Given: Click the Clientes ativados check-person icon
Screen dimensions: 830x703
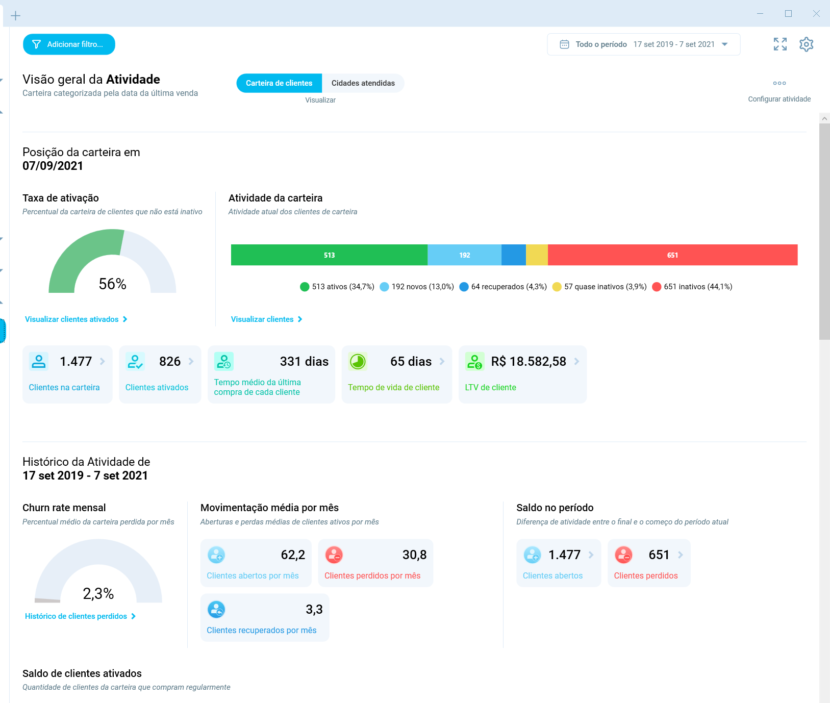Looking at the screenshot, I should click(132, 360).
